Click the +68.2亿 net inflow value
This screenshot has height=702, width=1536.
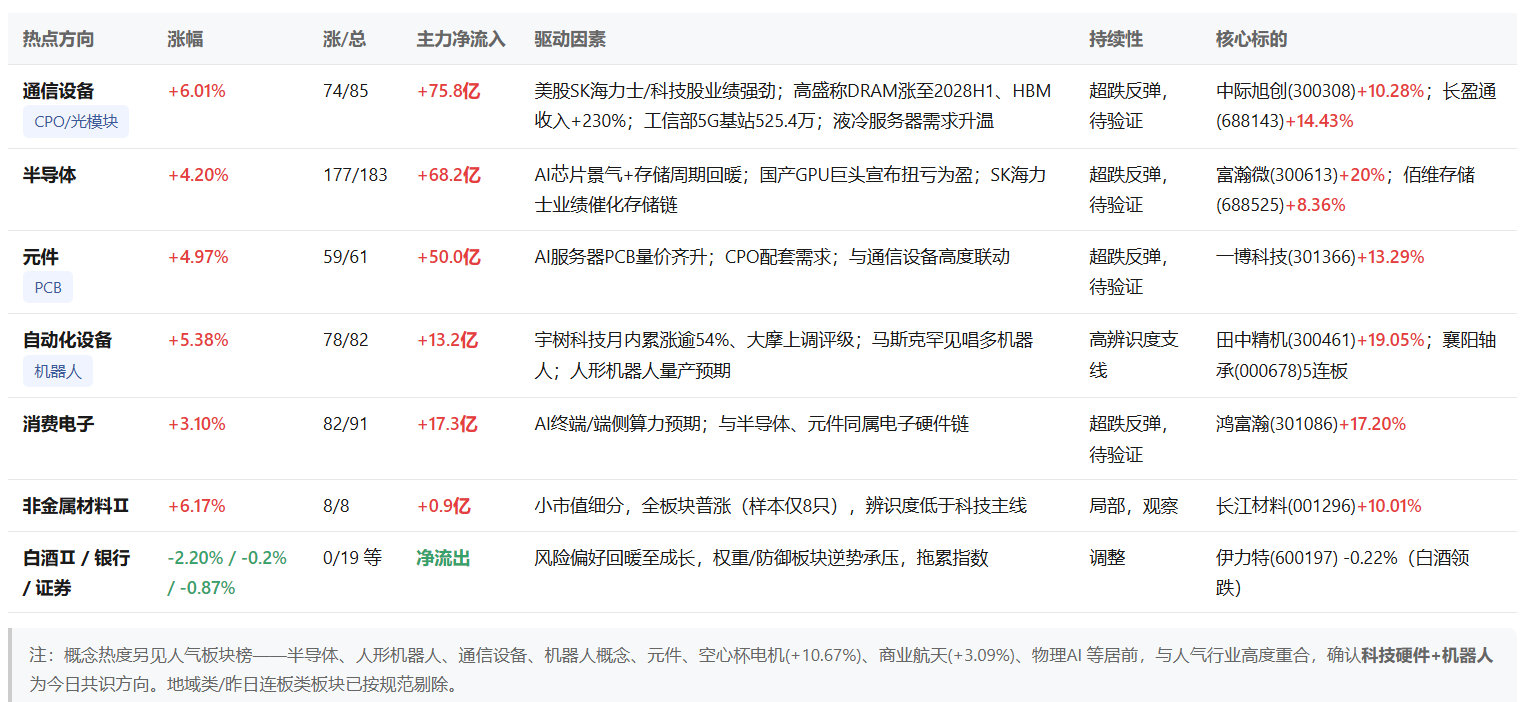point(448,175)
